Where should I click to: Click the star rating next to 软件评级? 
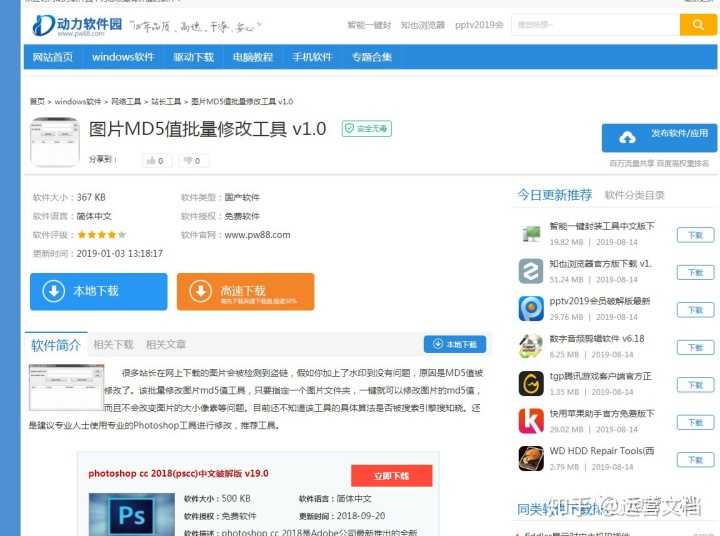[101, 235]
